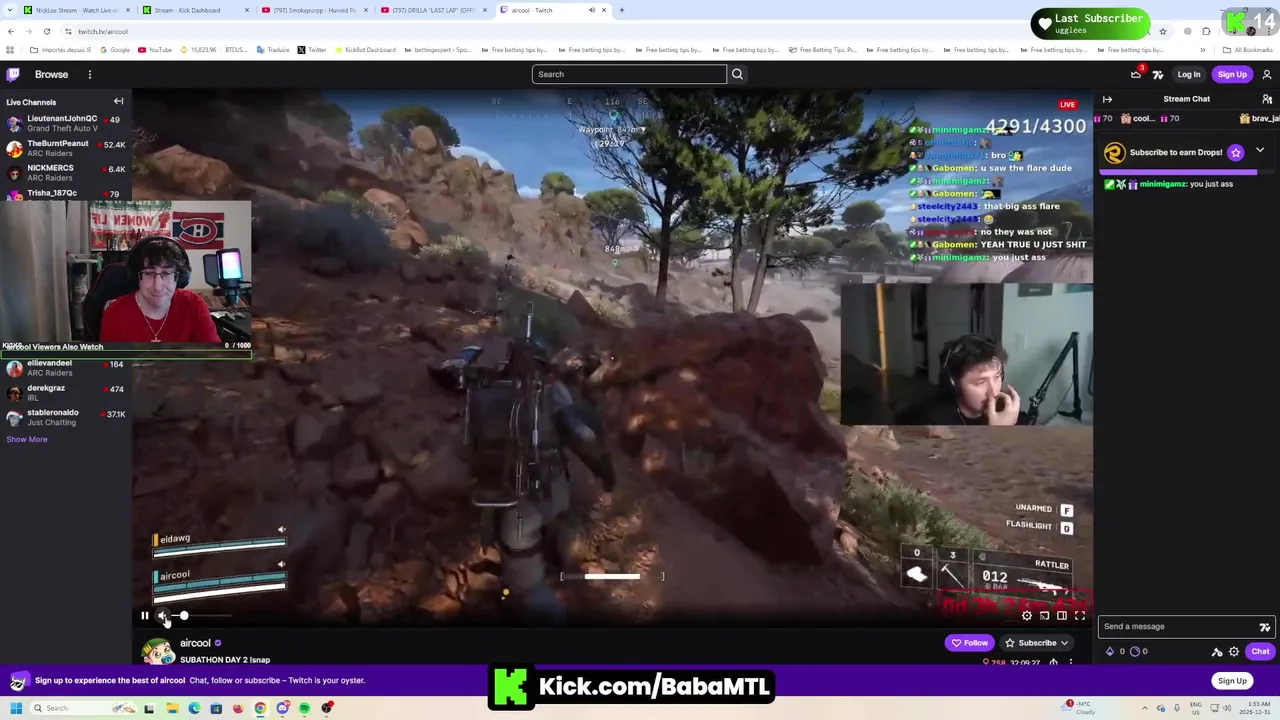Open the YouTube bookmark

click(x=156, y=50)
